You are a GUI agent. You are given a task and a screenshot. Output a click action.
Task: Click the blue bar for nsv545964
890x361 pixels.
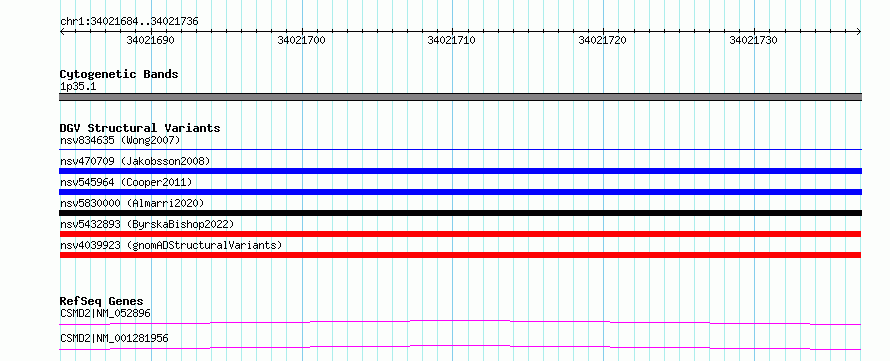[x=460, y=192]
